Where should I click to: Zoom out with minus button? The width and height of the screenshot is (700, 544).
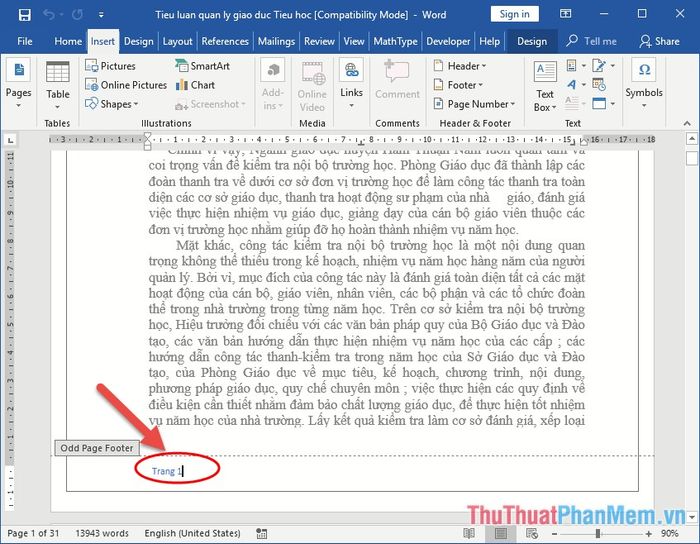click(x=554, y=534)
